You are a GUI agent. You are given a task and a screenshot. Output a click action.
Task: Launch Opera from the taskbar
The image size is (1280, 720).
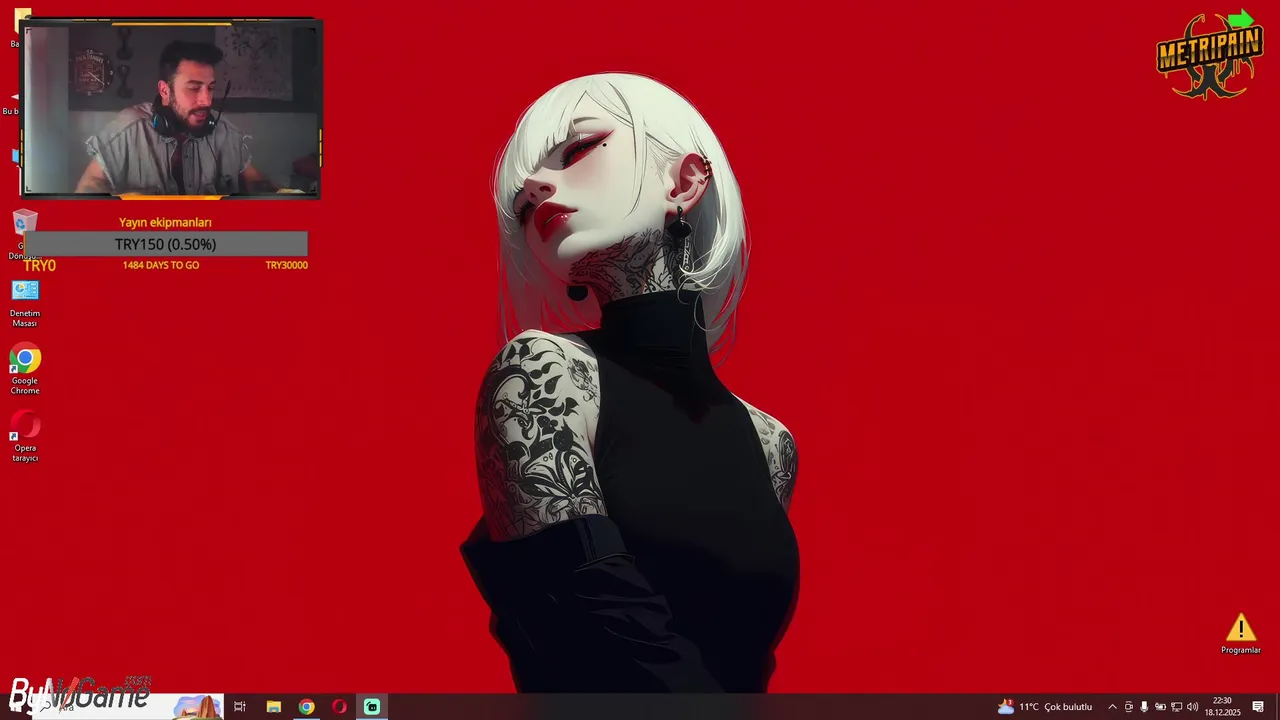[339, 707]
